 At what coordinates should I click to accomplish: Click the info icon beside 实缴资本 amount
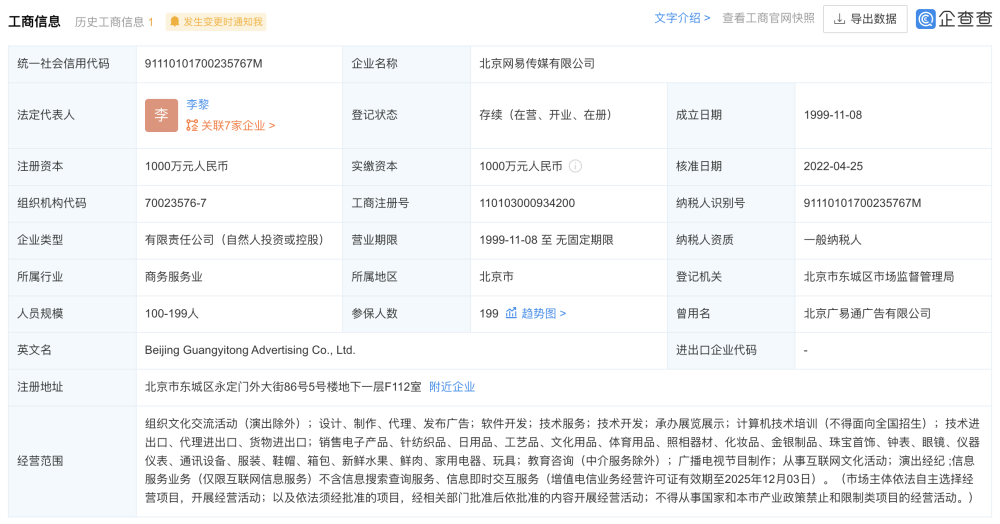pos(575,166)
